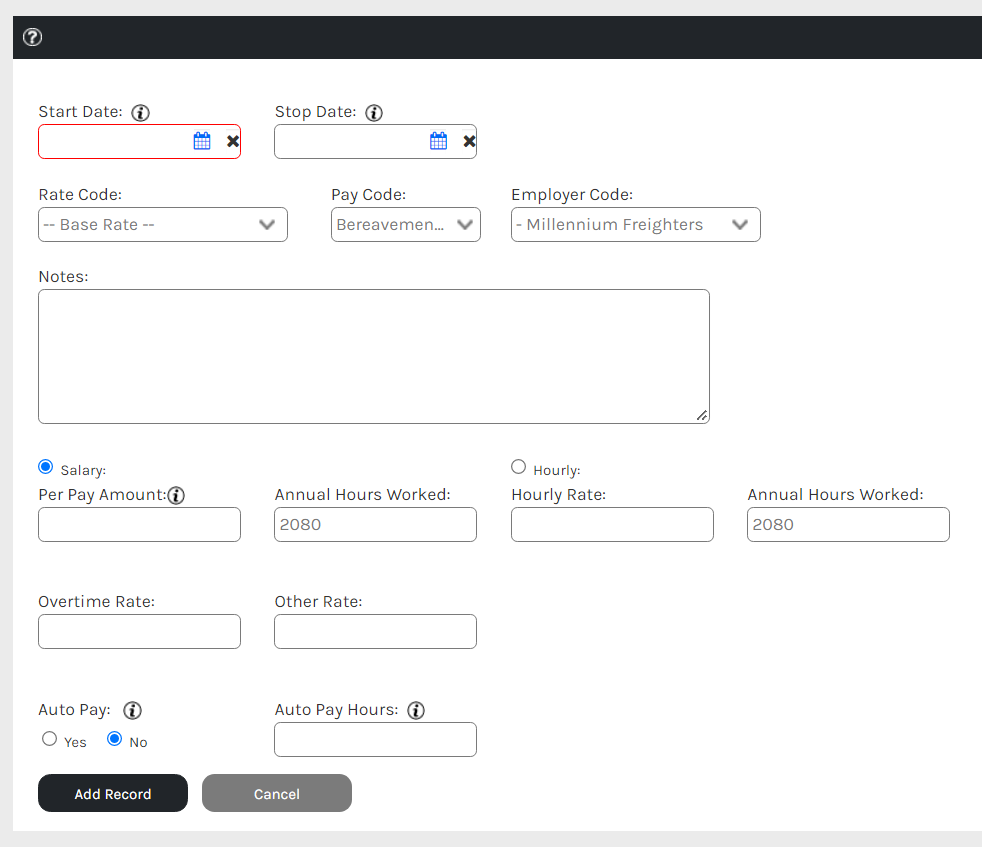Focus the Auto Pay Hours field
This screenshot has height=847, width=982.
pyautogui.click(x=376, y=739)
